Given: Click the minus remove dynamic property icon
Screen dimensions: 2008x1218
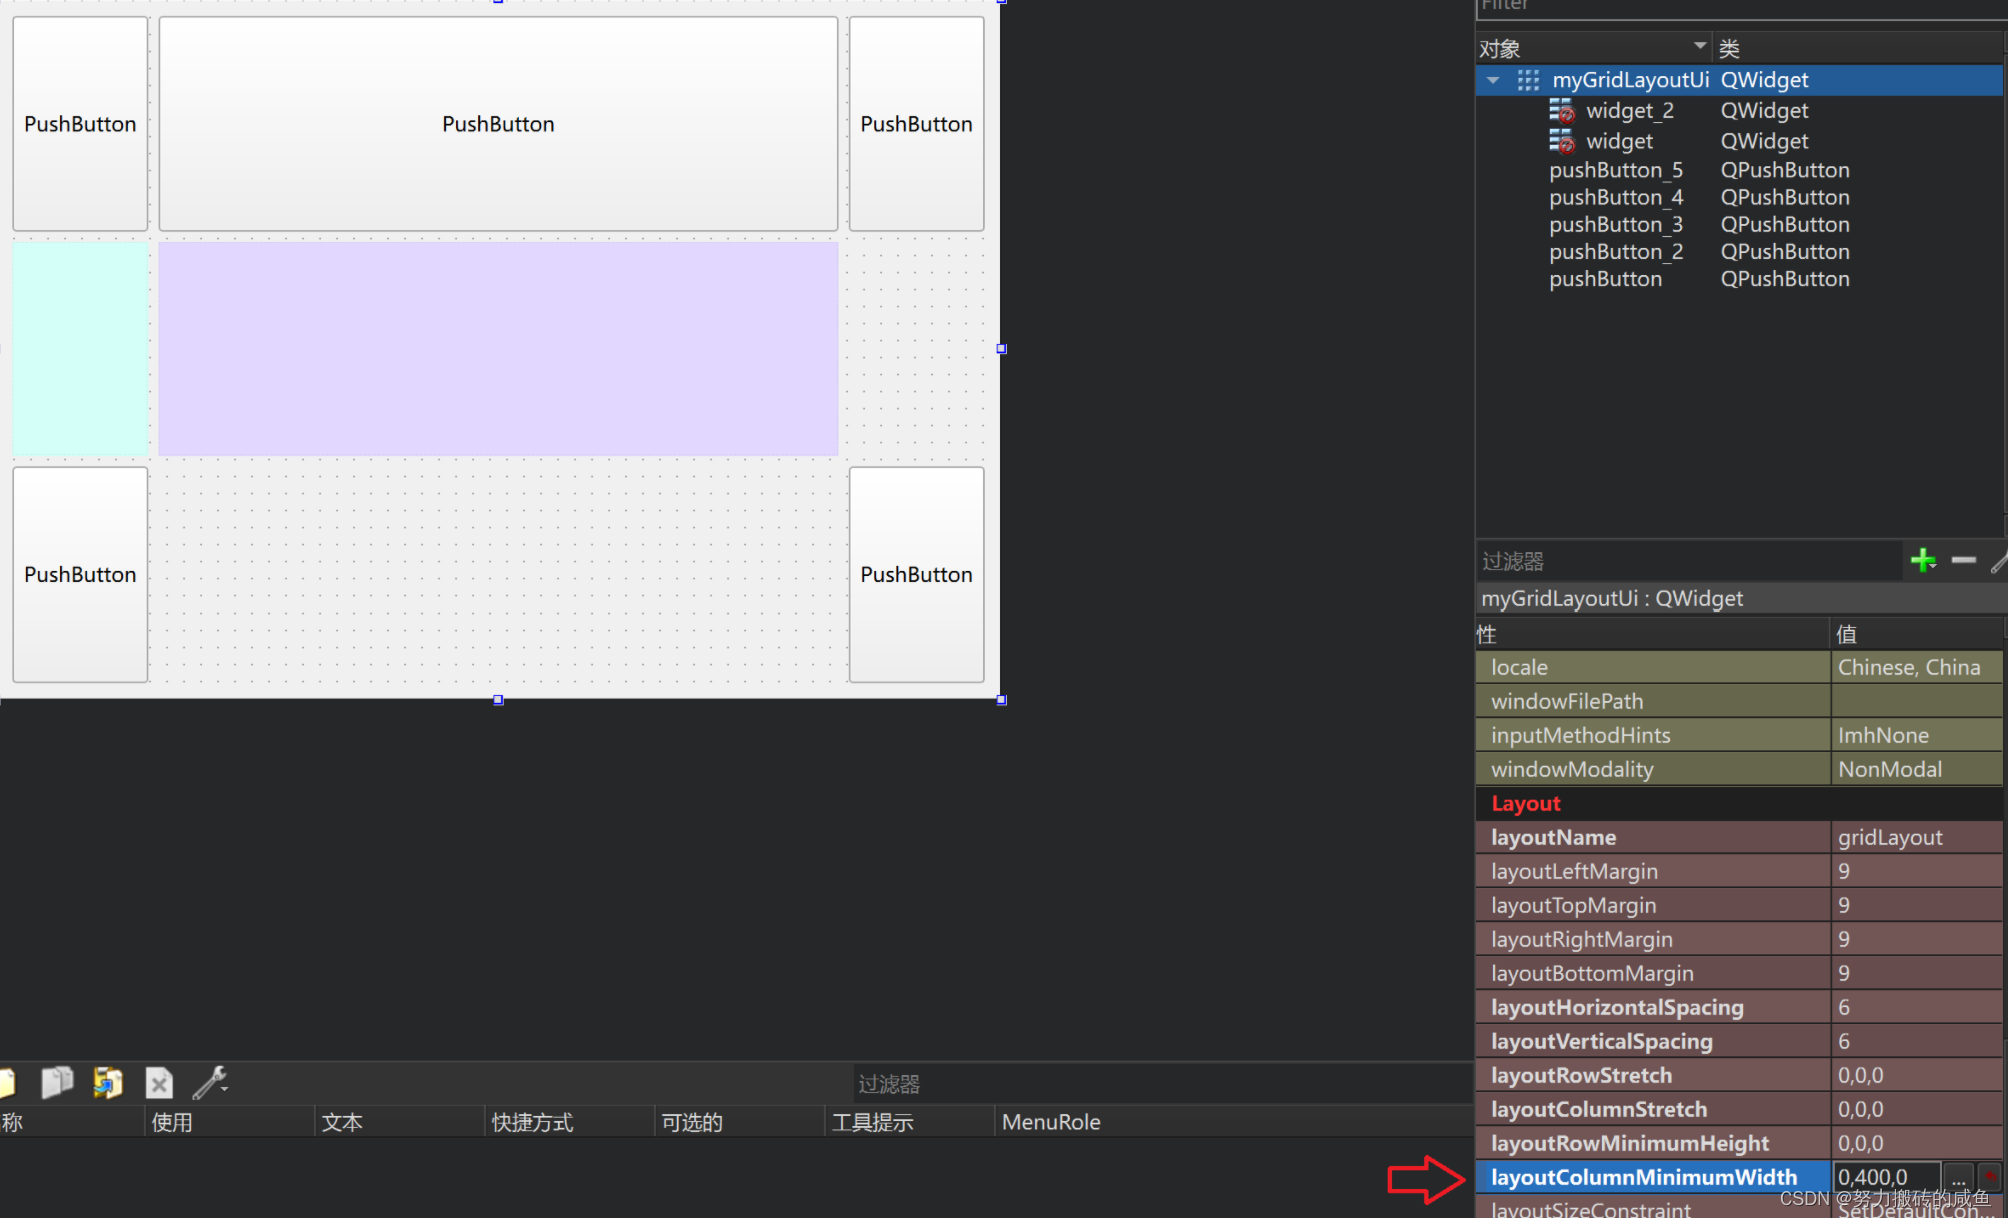Looking at the screenshot, I should pyautogui.click(x=1963, y=560).
